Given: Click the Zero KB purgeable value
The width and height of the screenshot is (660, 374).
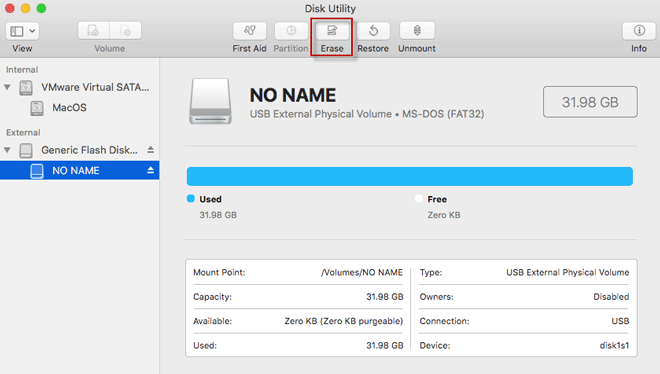Looking at the screenshot, I should [343, 321].
